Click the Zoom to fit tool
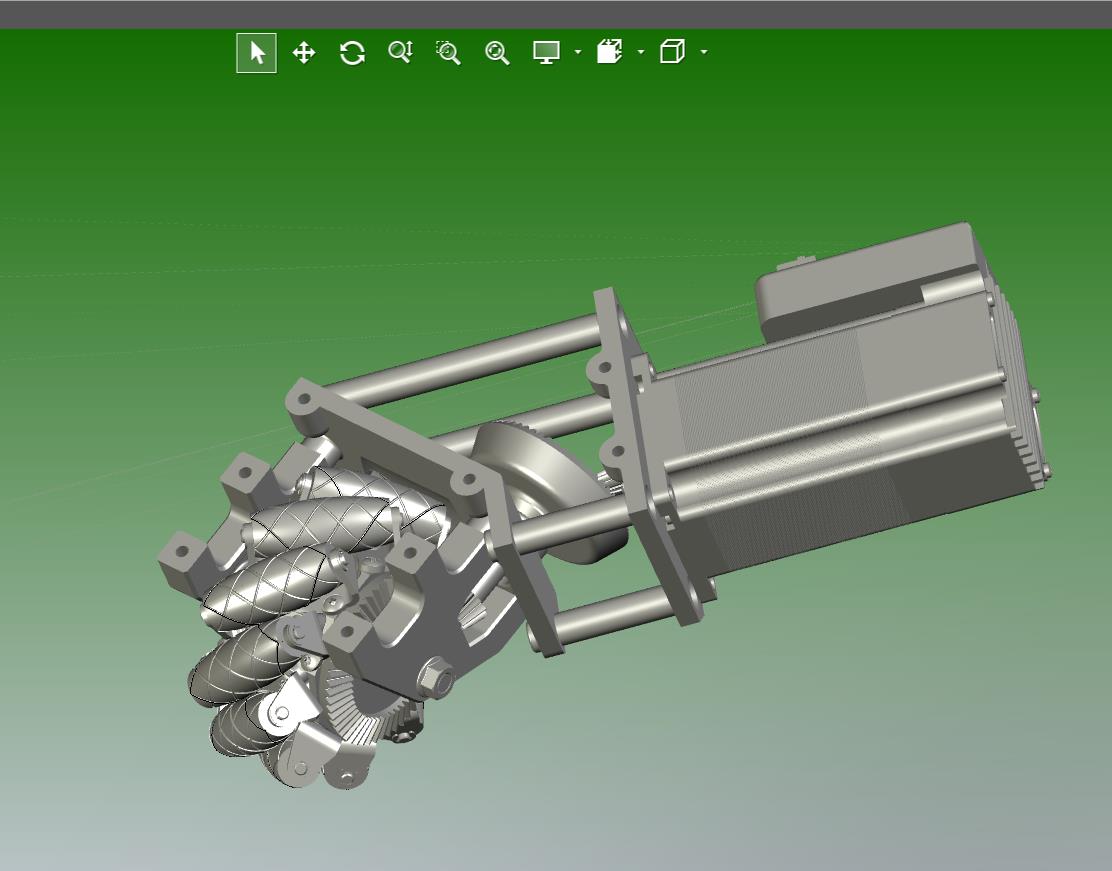This screenshot has width=1112, height=871. pos(496,52)
